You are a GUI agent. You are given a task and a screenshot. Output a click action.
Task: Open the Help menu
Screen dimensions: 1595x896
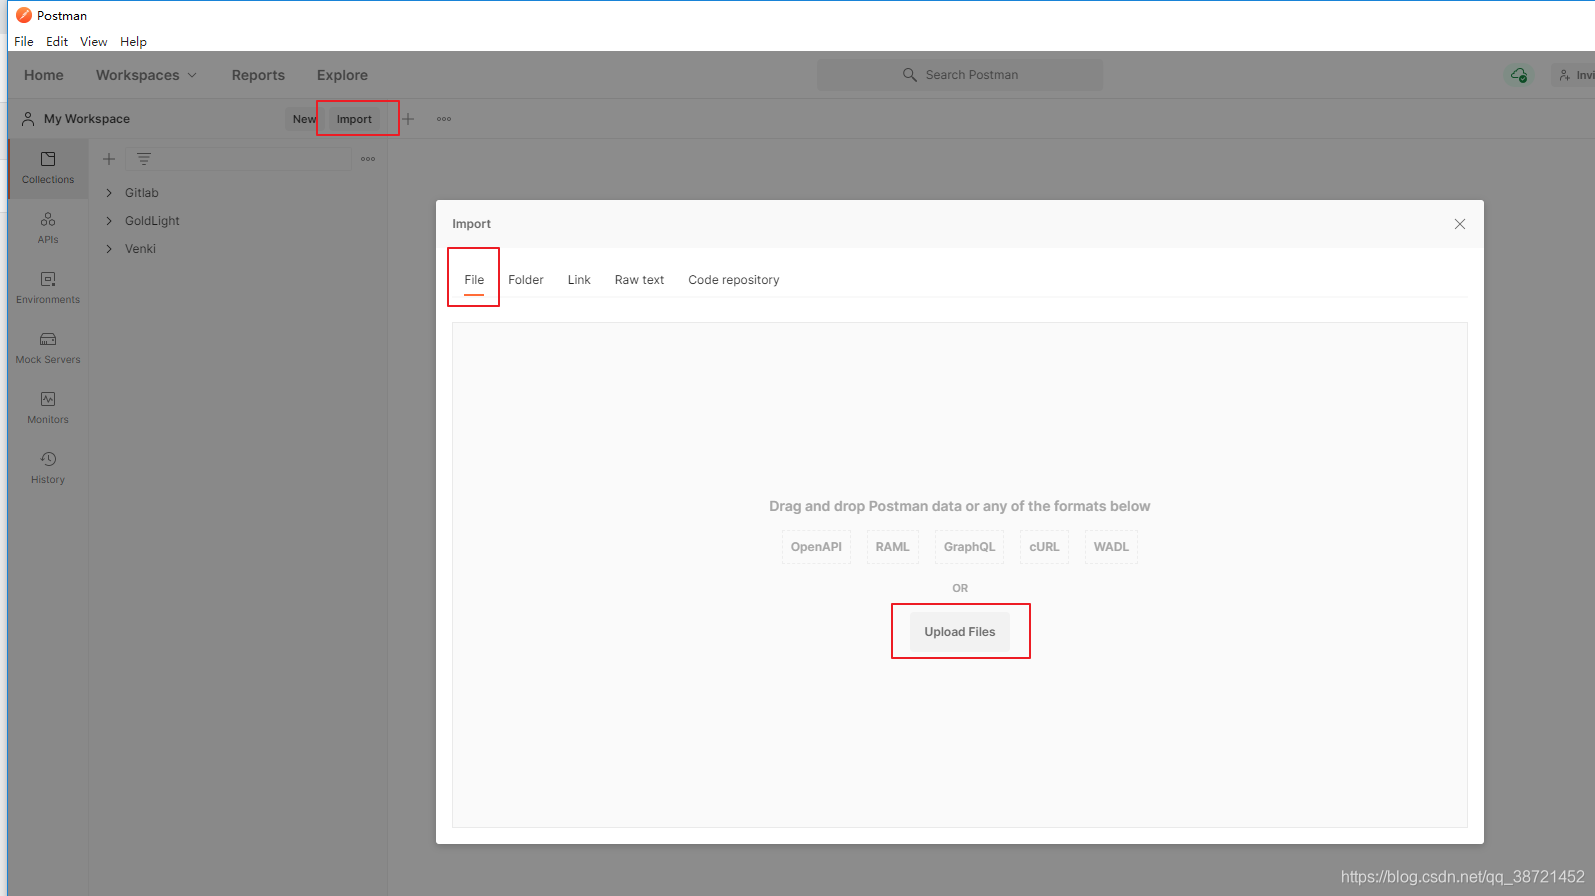[x=134, y=42]
